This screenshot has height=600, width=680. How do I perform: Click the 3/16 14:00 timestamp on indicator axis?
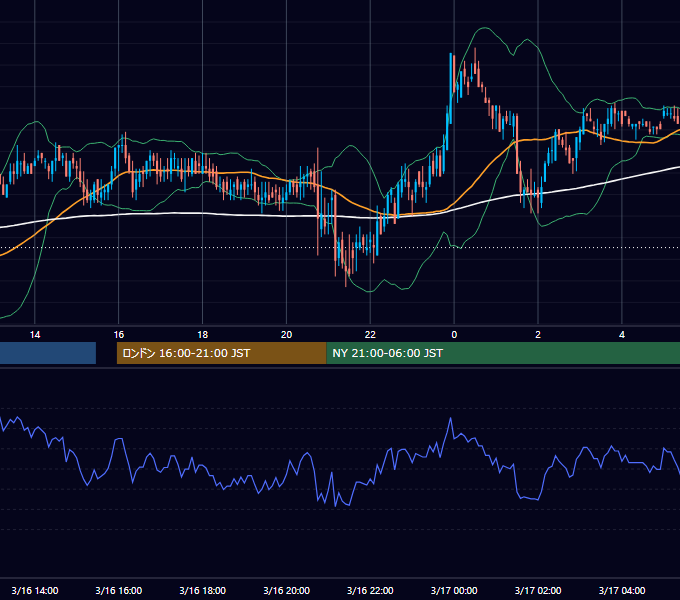click(35, 590)
